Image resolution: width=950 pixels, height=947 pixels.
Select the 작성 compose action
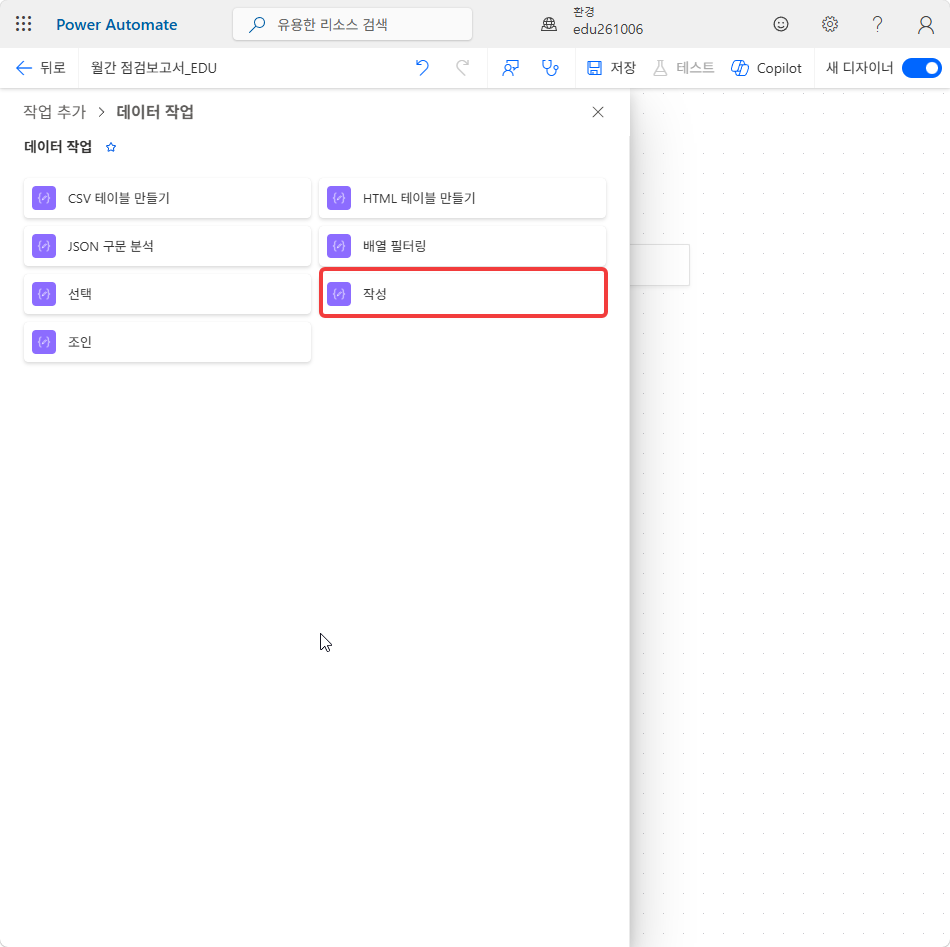(x=463, y=293)
